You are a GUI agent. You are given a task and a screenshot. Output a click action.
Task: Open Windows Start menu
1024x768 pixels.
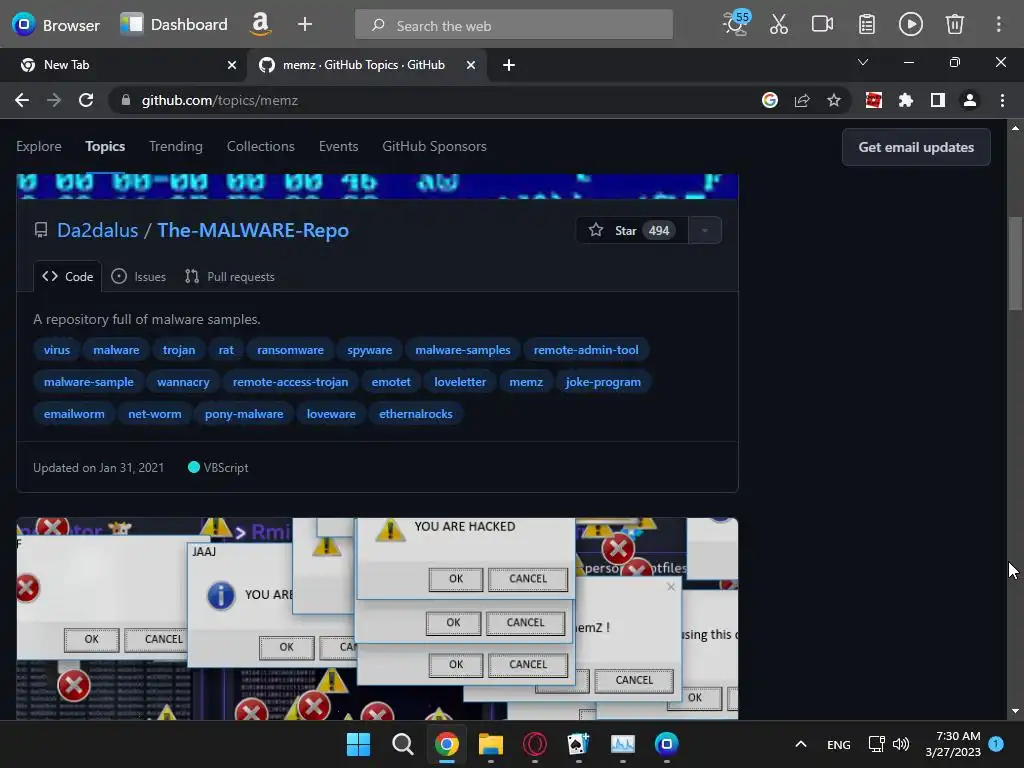(358, 744)
